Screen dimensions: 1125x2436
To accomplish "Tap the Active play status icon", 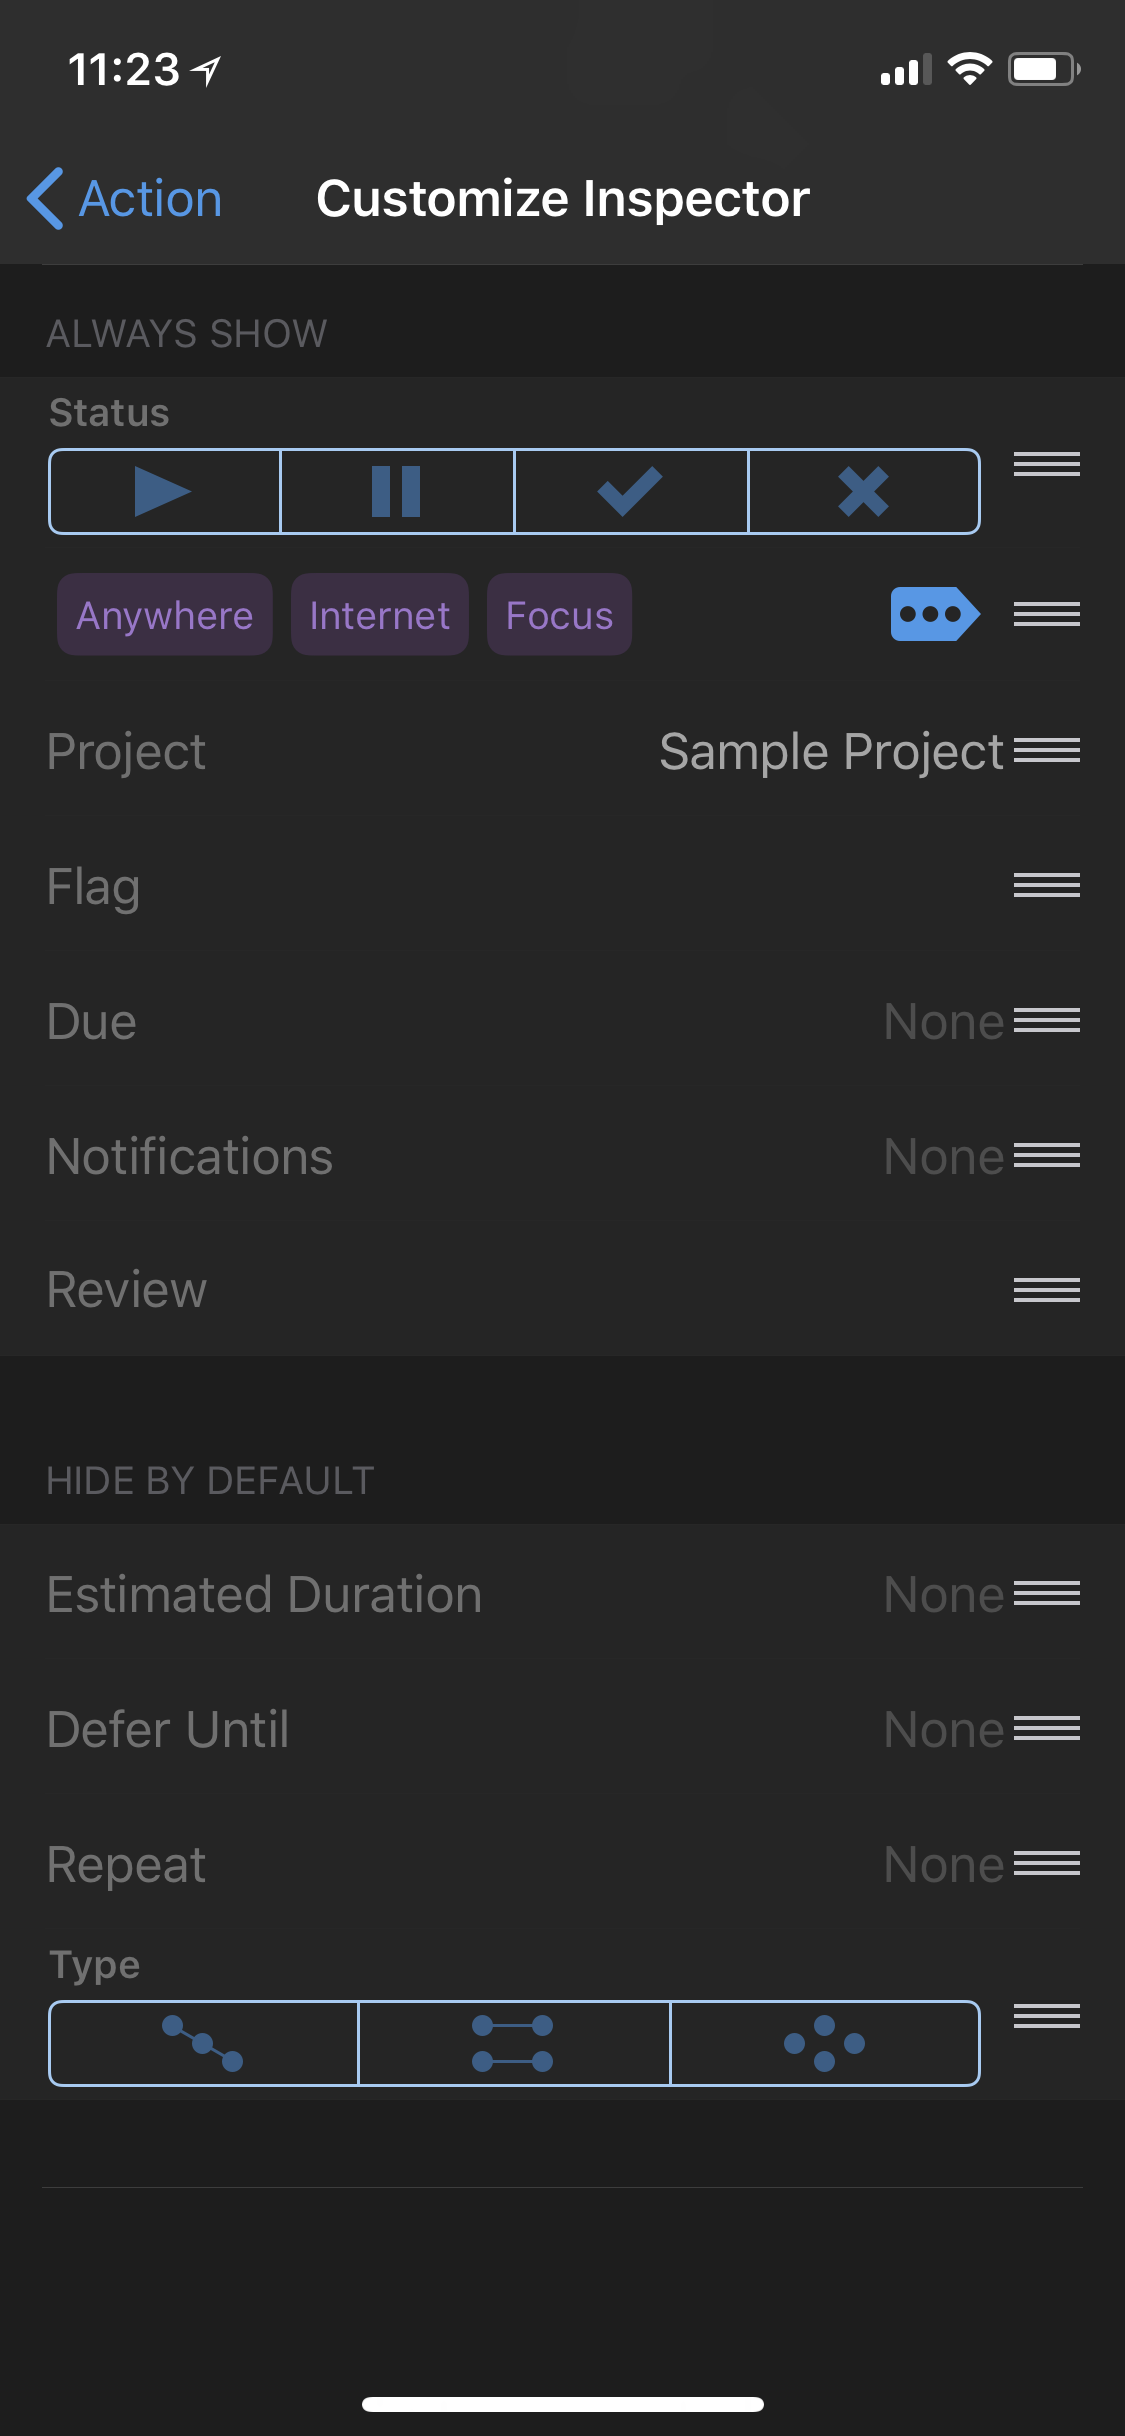I will click(x=164, y=492).
